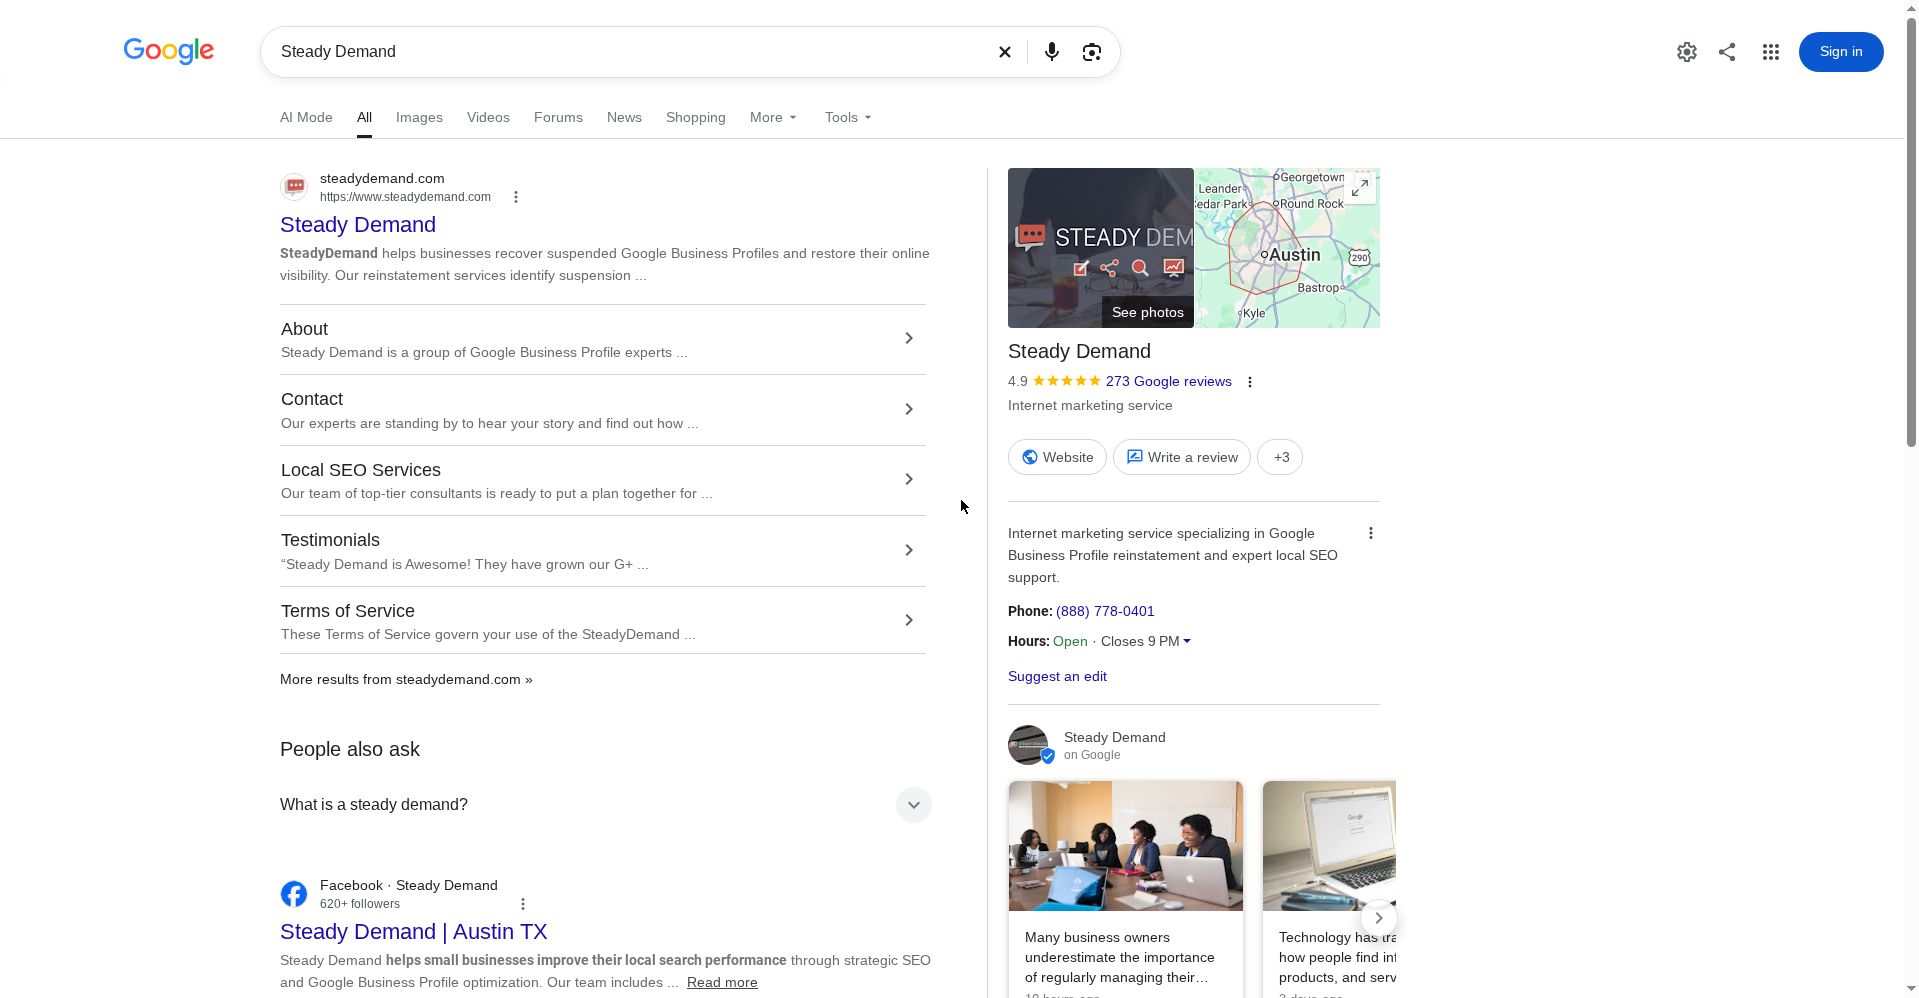Click Suggest an edit link
Screen dimensions: 1919x998
pyautogui.click(x=1057, y=677)
